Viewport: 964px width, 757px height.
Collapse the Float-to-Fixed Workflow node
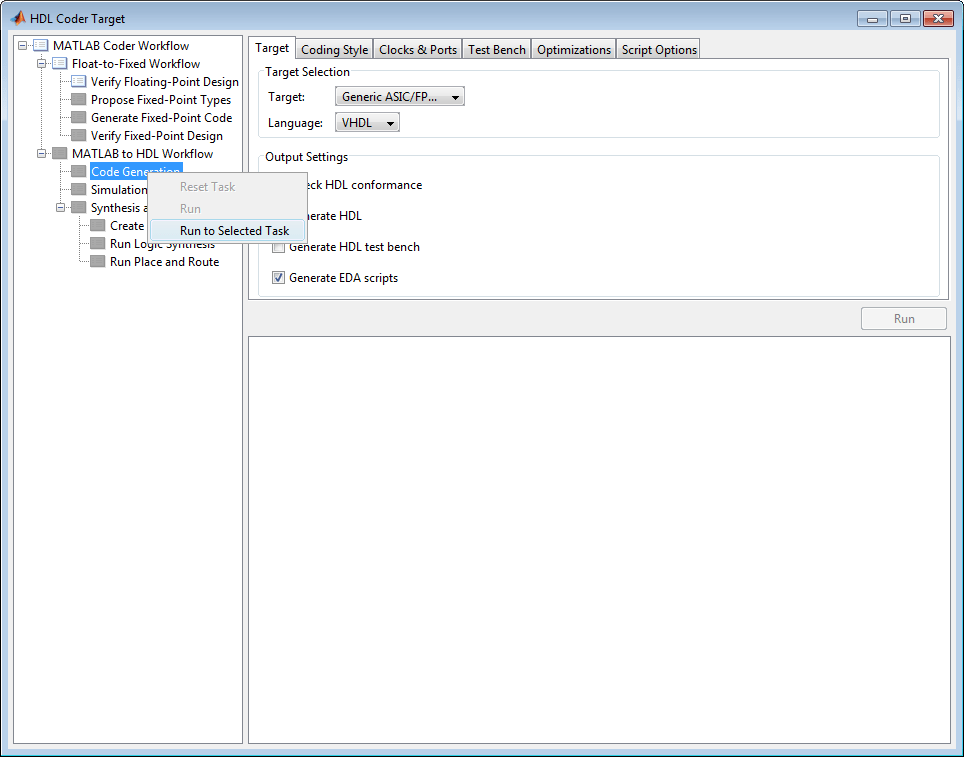click(41, 63)
